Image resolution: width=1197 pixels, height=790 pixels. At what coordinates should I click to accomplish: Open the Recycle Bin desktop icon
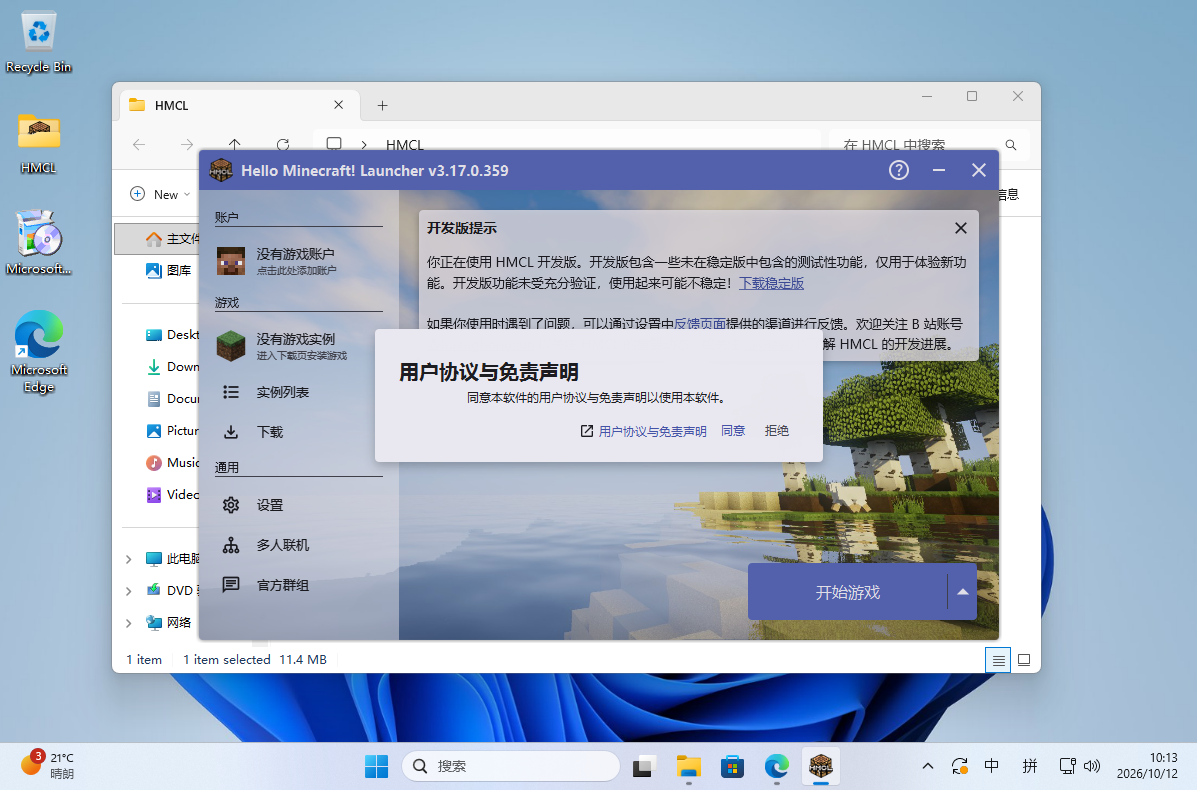point(38,43)
